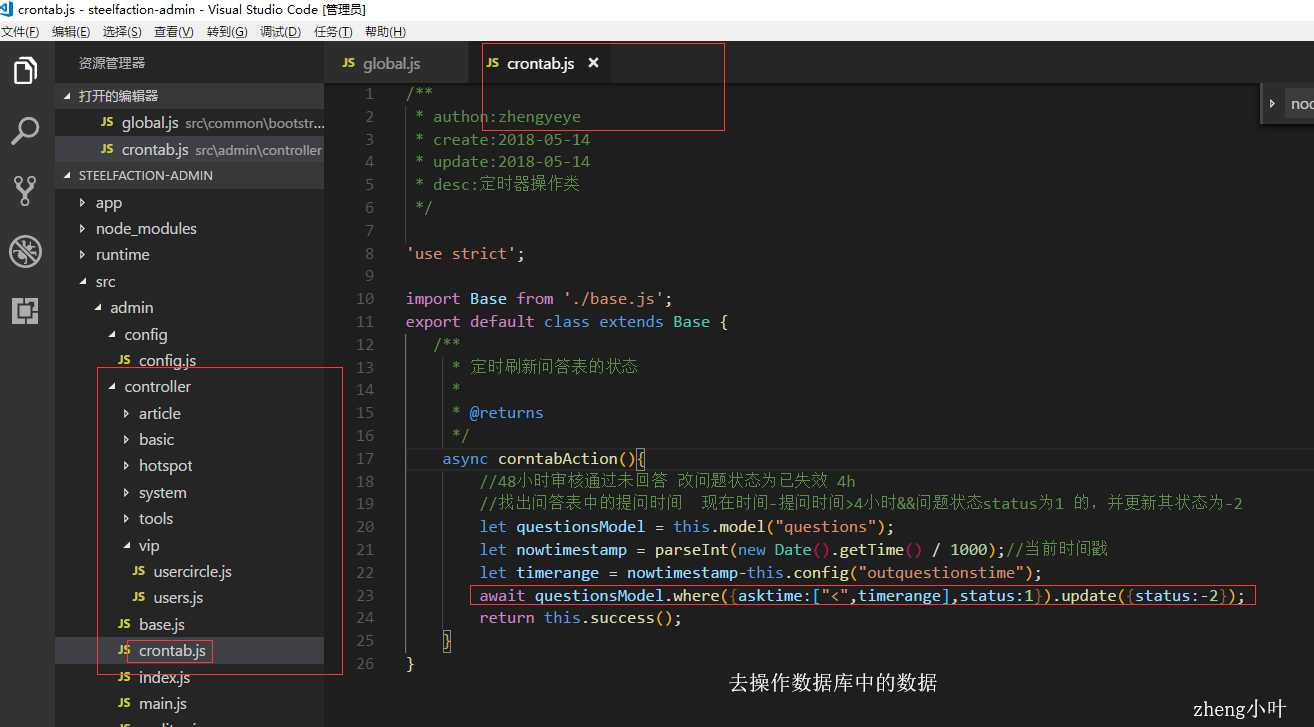Open the Debug view in the activity bar

click(x=25, y=251)
